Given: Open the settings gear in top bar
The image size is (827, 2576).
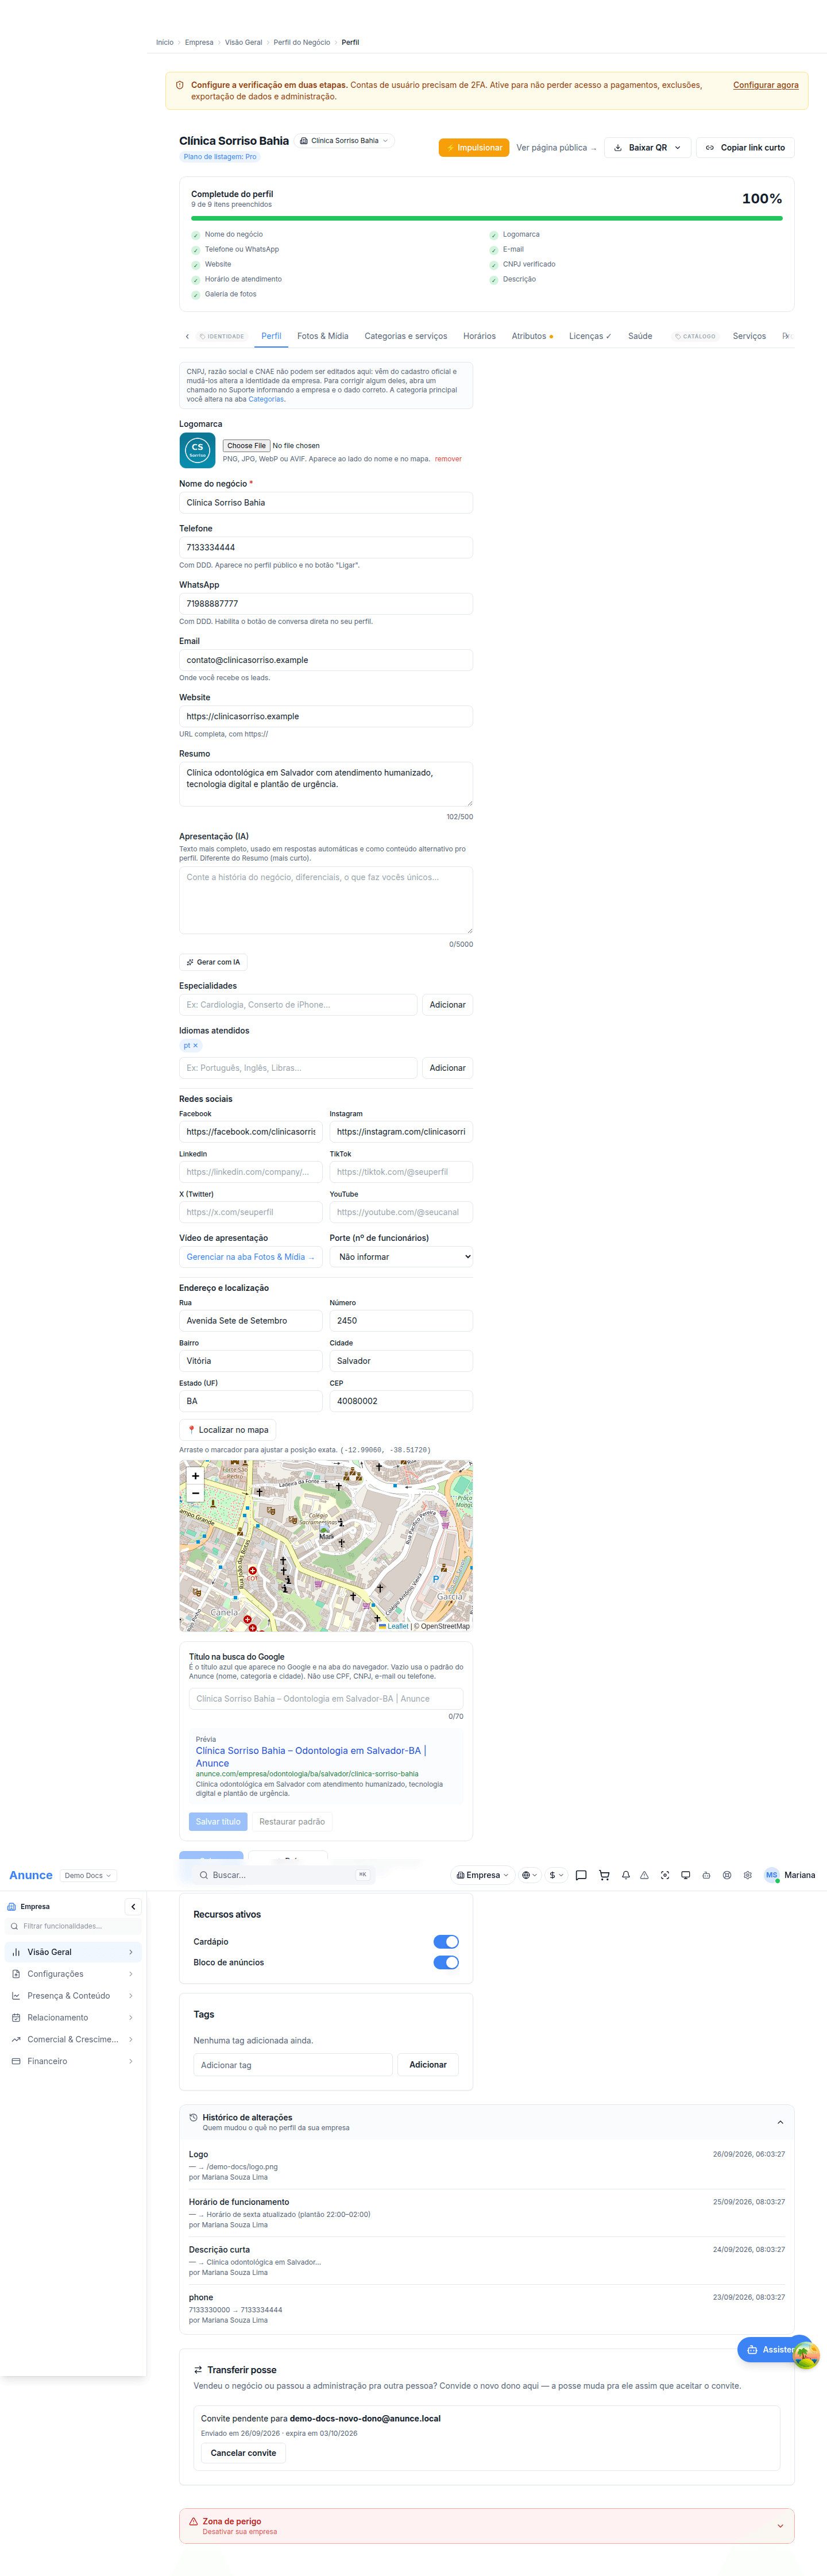Looking at the screenshot, I should pos(747,1875).
